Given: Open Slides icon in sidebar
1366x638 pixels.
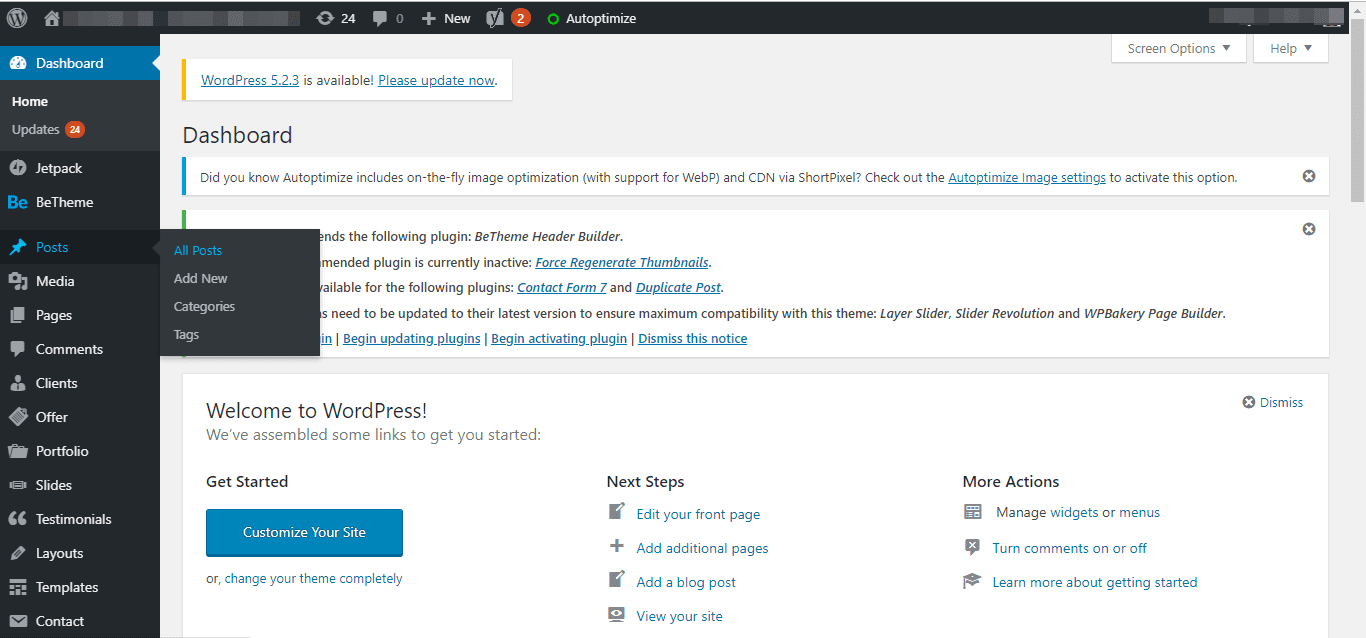Looking at the screenshot, I should (x=17, y=485).
